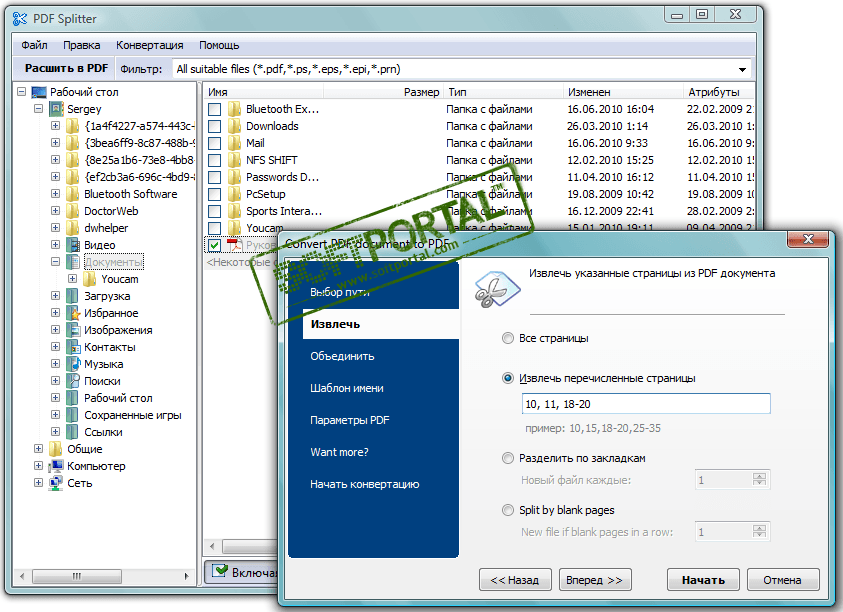
Task: Expand the Компьютер tree node
Action: point(38,466)
